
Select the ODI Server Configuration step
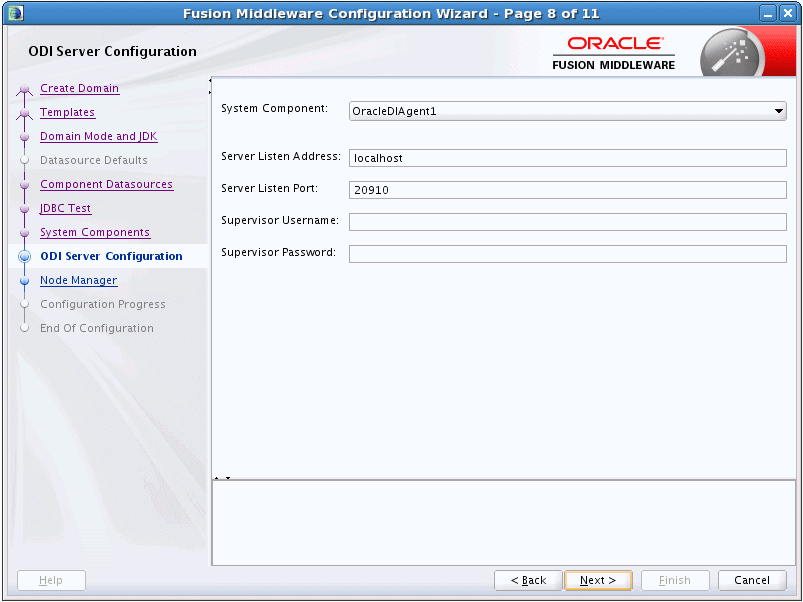111,256
